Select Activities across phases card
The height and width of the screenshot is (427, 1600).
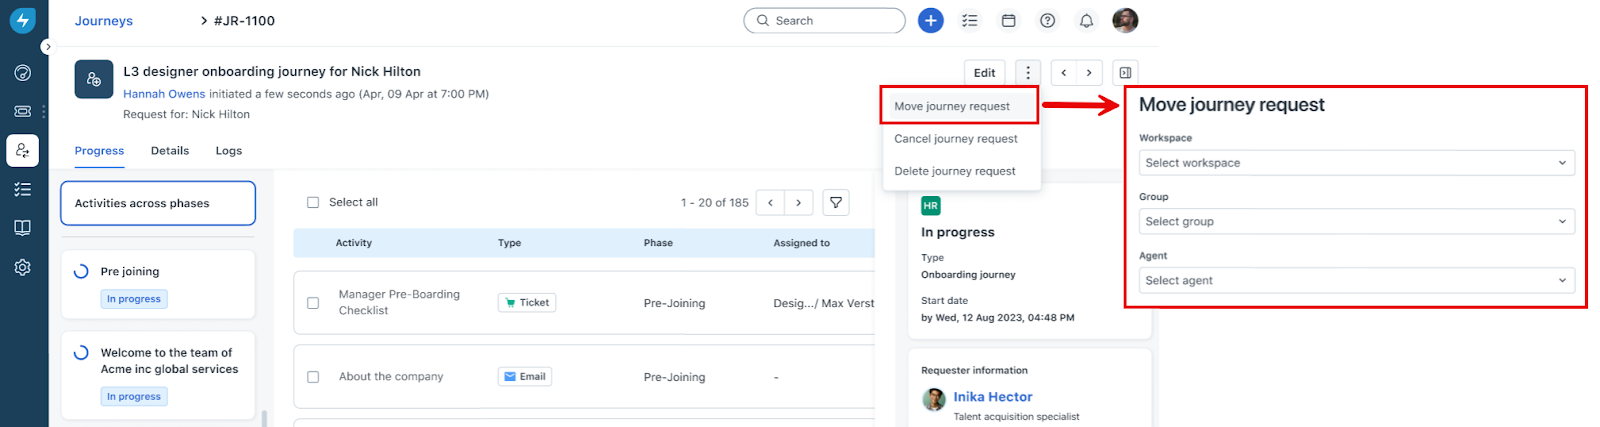(x=158, y=203)
